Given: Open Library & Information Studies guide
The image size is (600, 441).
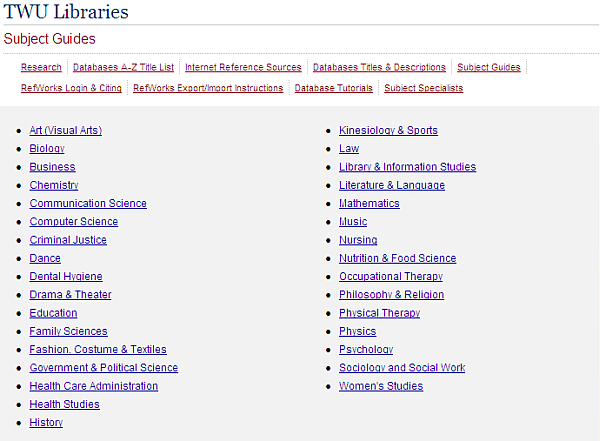Looking at the screenshot, I should point(407,167).
